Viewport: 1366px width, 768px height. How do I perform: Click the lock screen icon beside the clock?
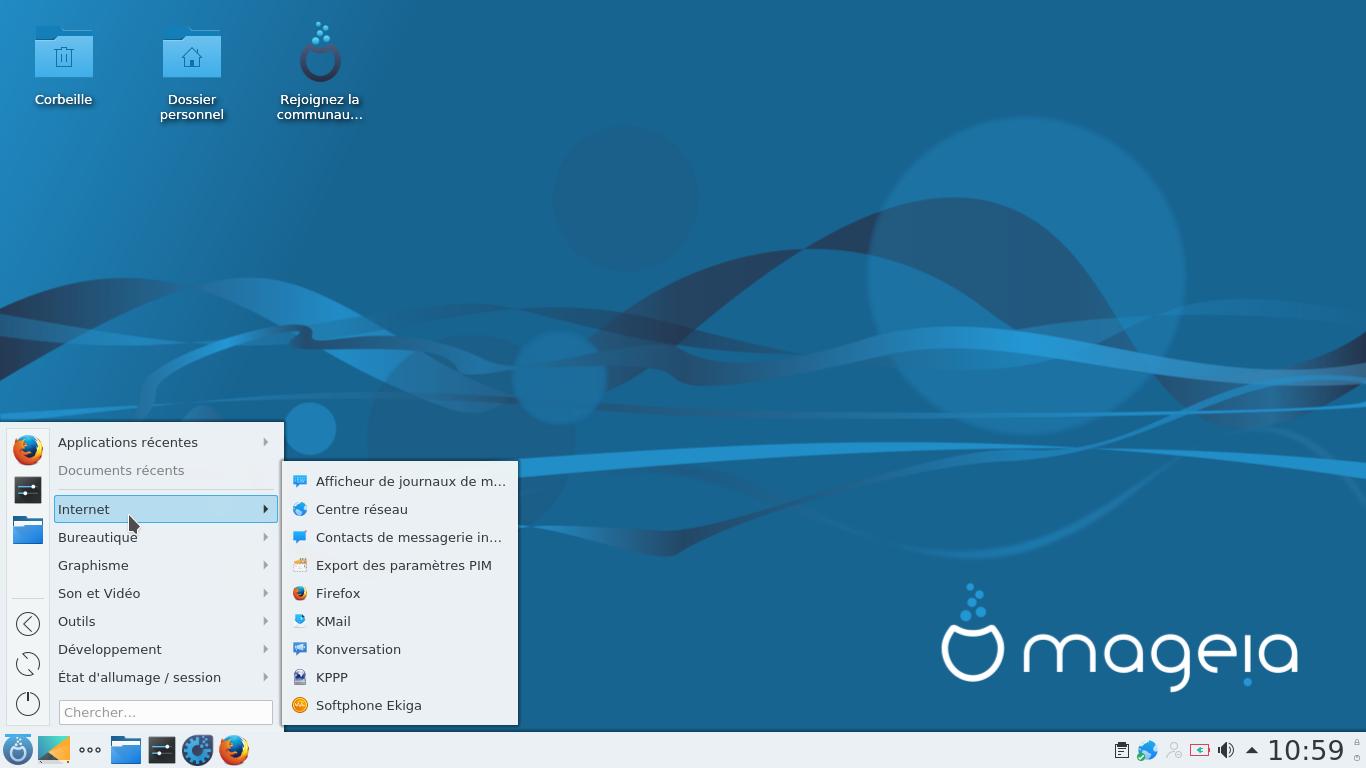(1357, 743)
